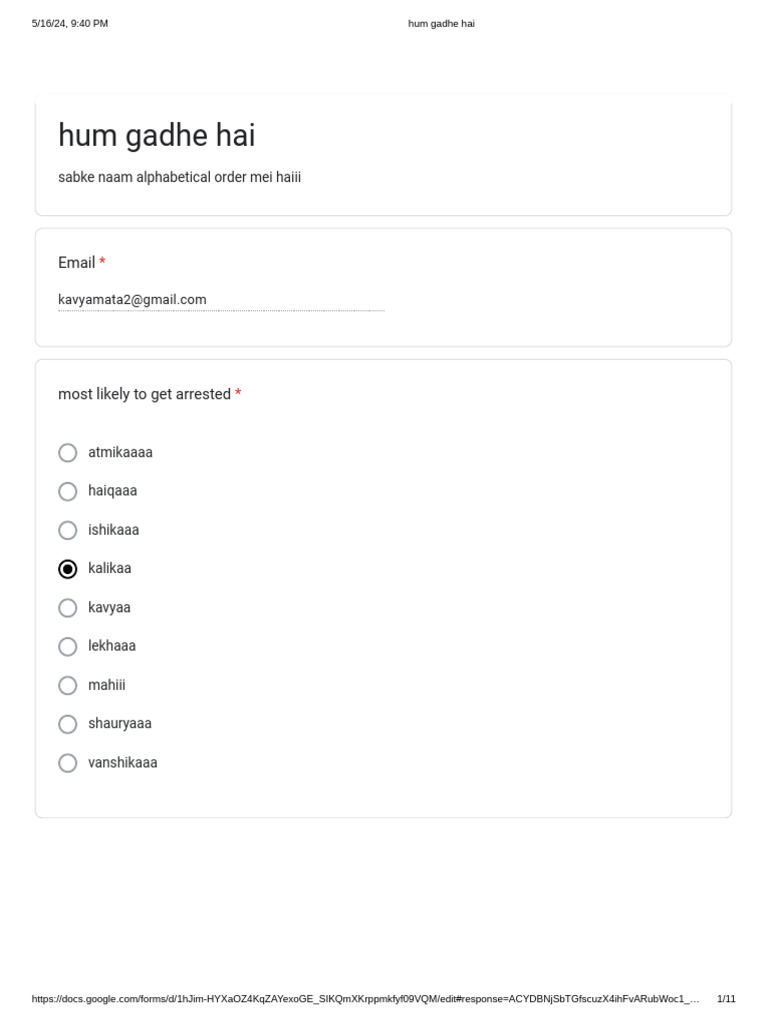Screen dimensions: 768x1024
Task: Pick the ishikaaa radio button
Action: point(68,530)
